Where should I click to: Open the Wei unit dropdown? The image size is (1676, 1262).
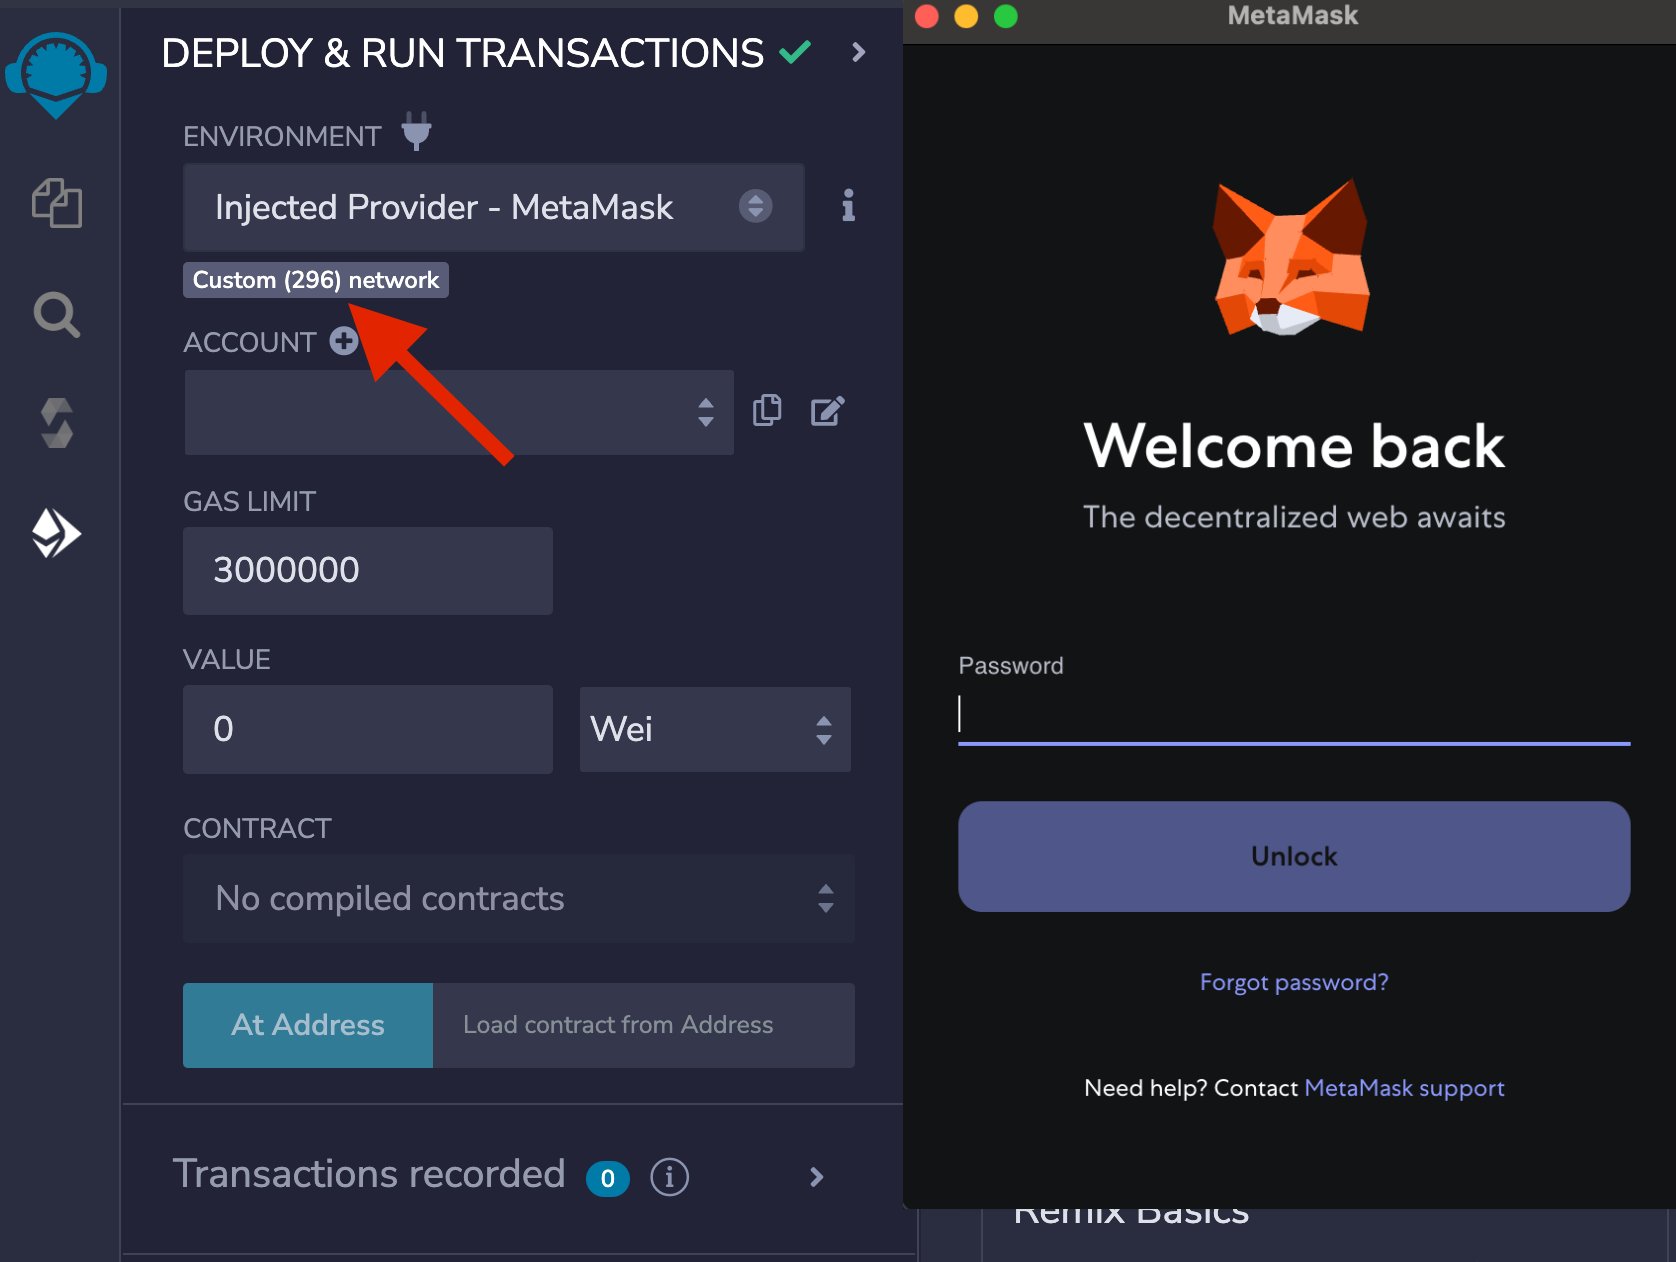[x=715, y=729]
